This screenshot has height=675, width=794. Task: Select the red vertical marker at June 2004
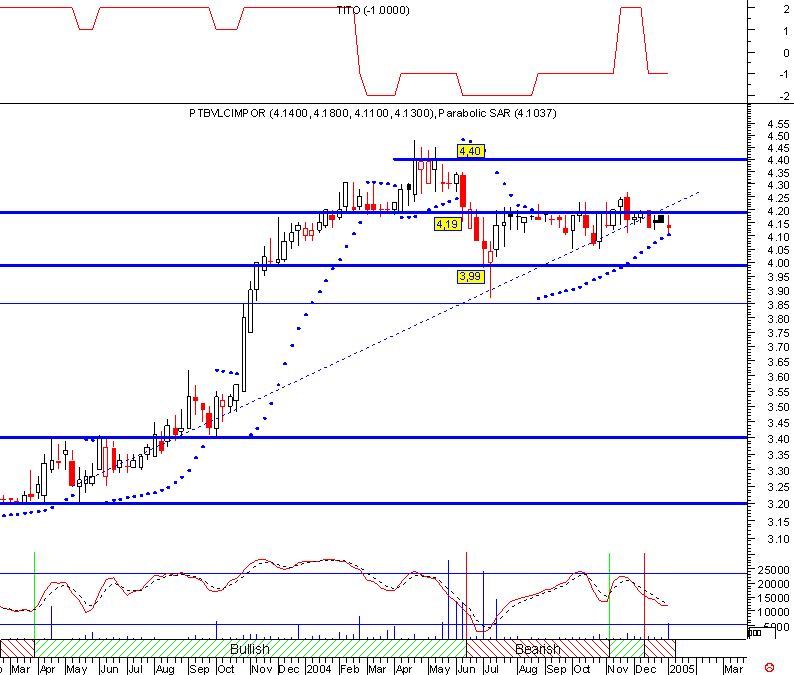click(466, 595)
